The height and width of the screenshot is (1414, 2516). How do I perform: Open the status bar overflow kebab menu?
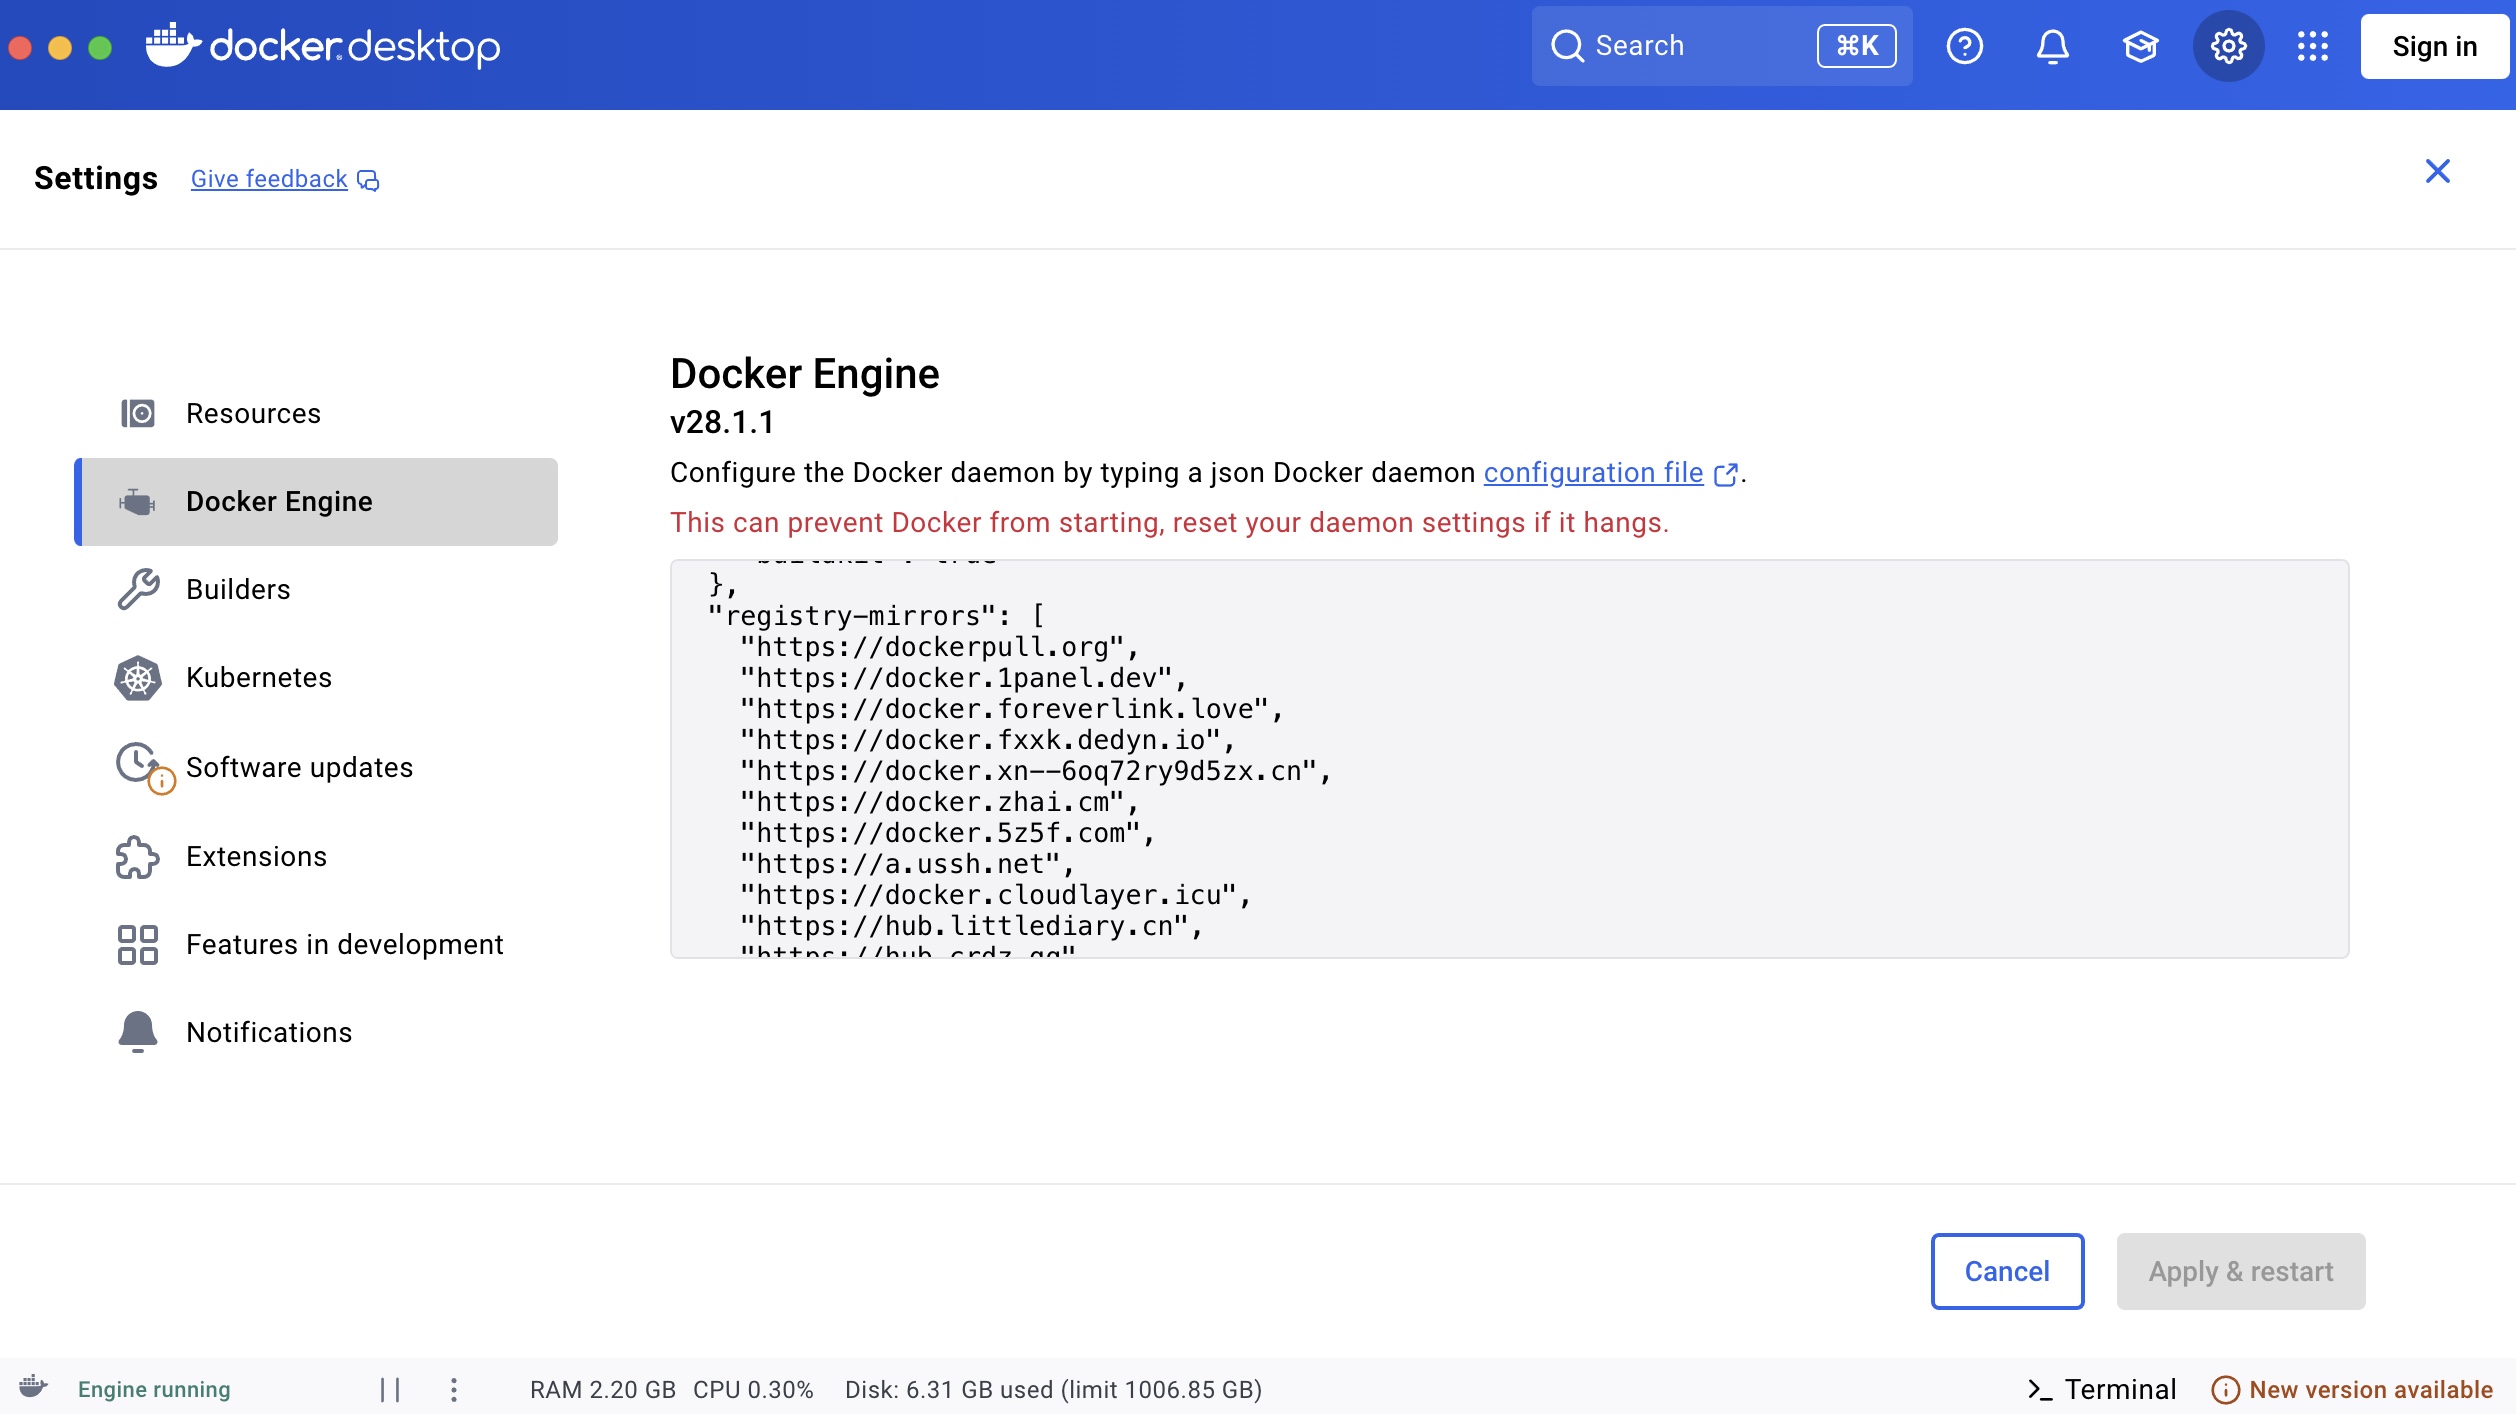point(453,1388)
